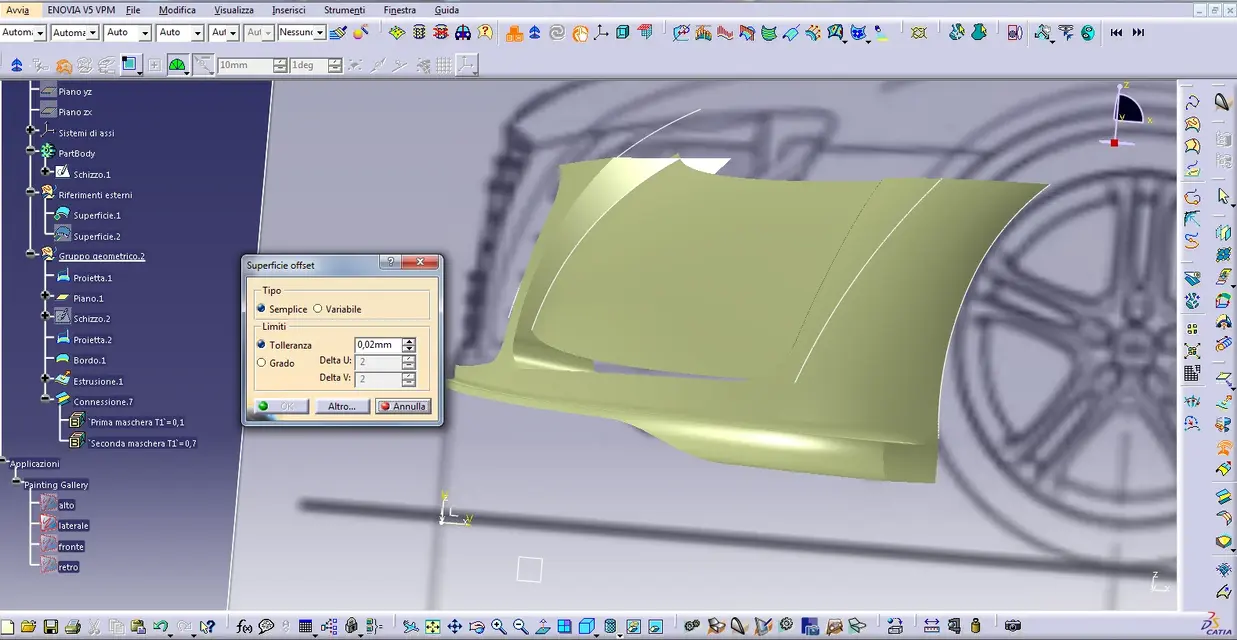Expand the Estrusione.1 tree node

point(46,380)
